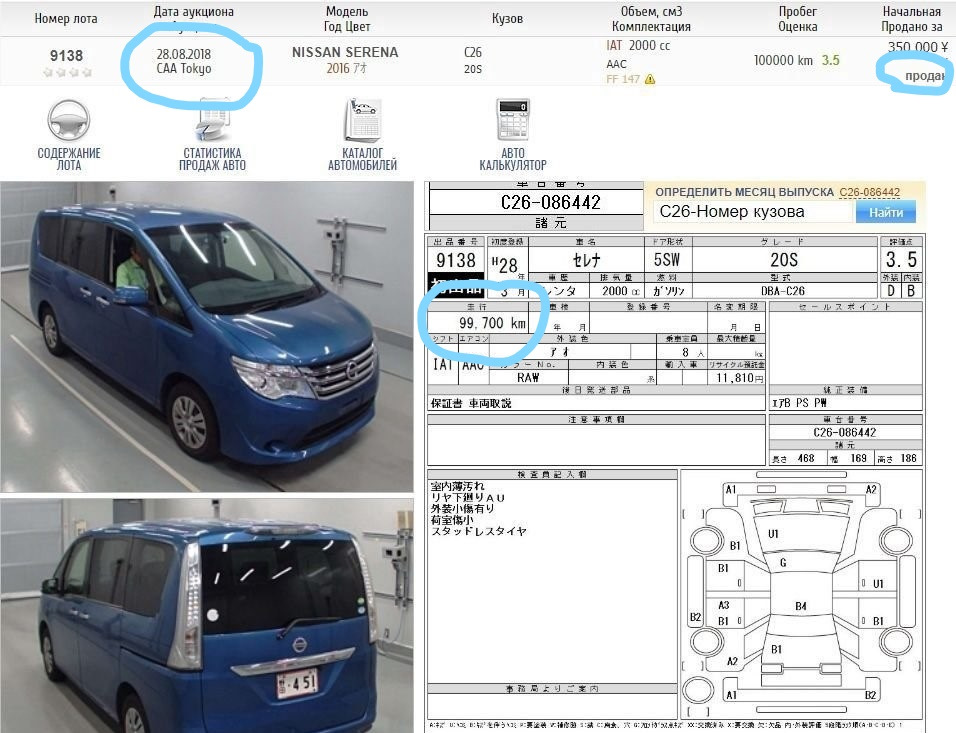This screenshot has height=733, width=956.
Task: Click the rating stars under lot 9138
Action: pos(67,72)
